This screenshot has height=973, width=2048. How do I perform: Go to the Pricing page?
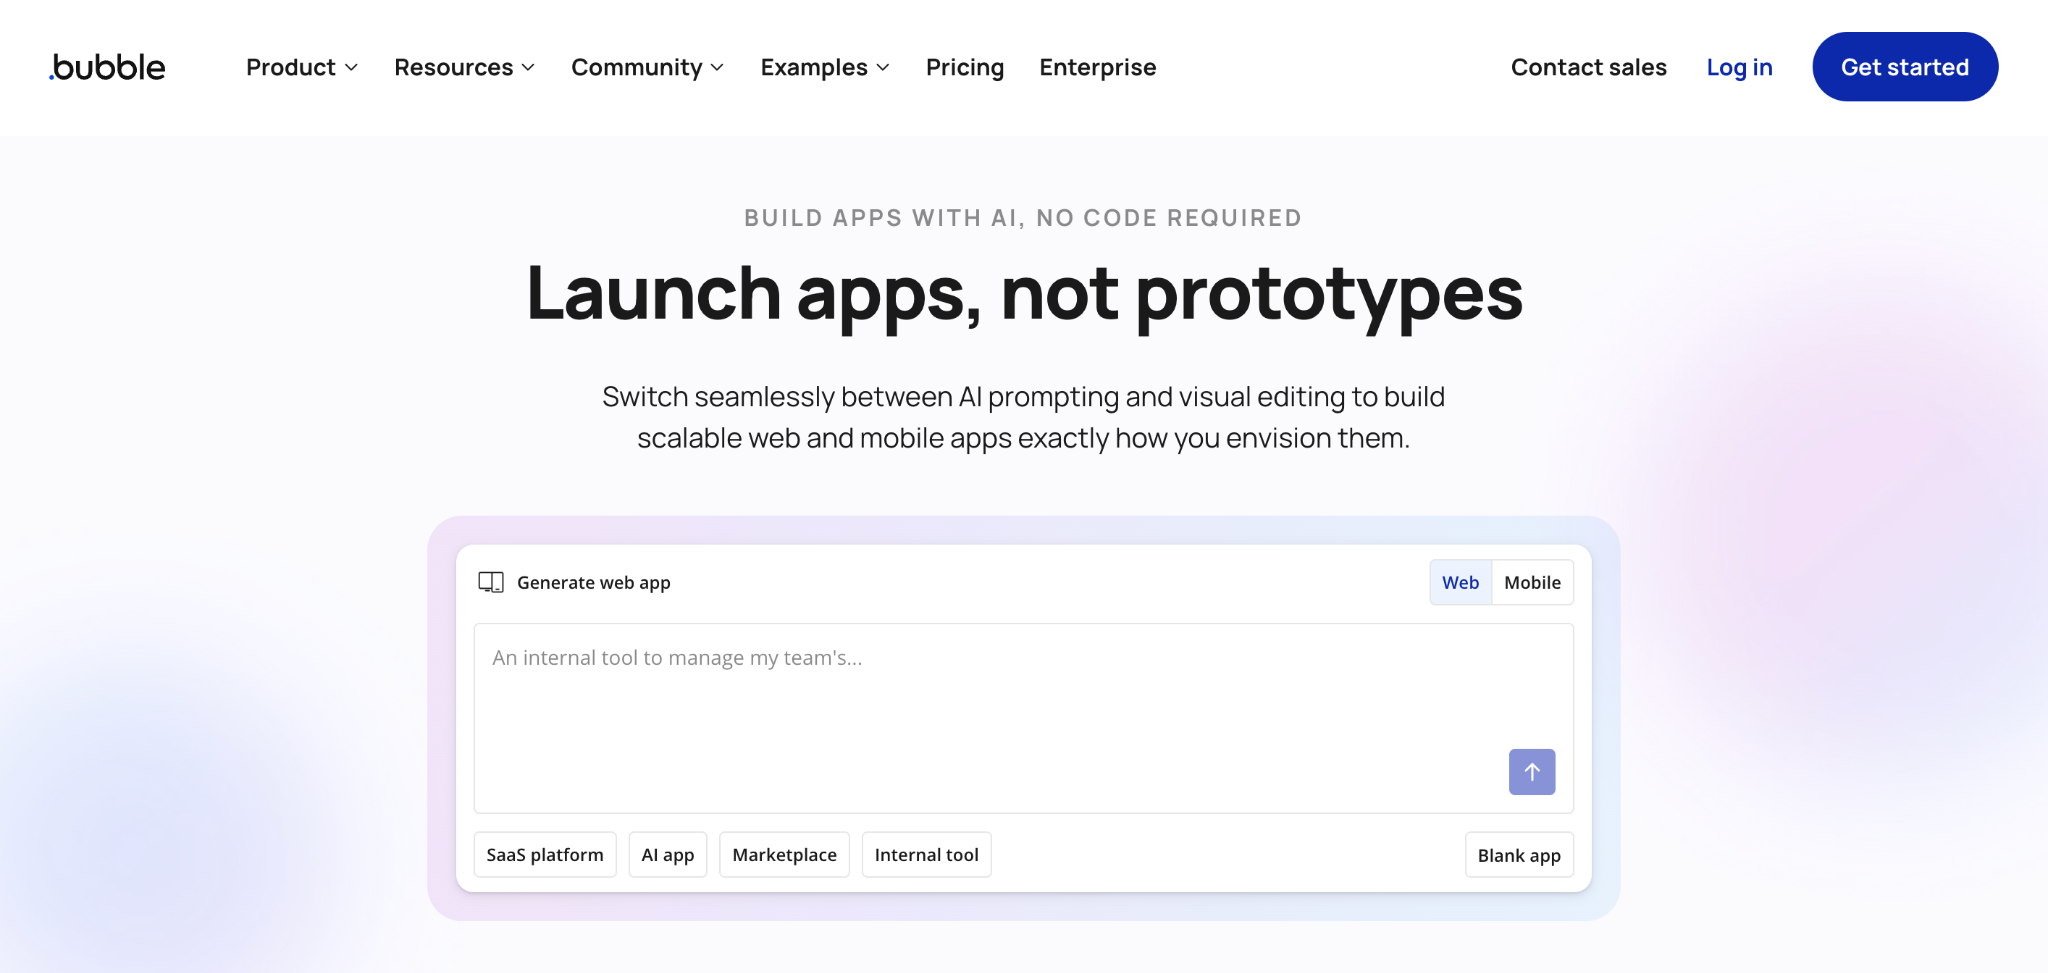(965, 67)
